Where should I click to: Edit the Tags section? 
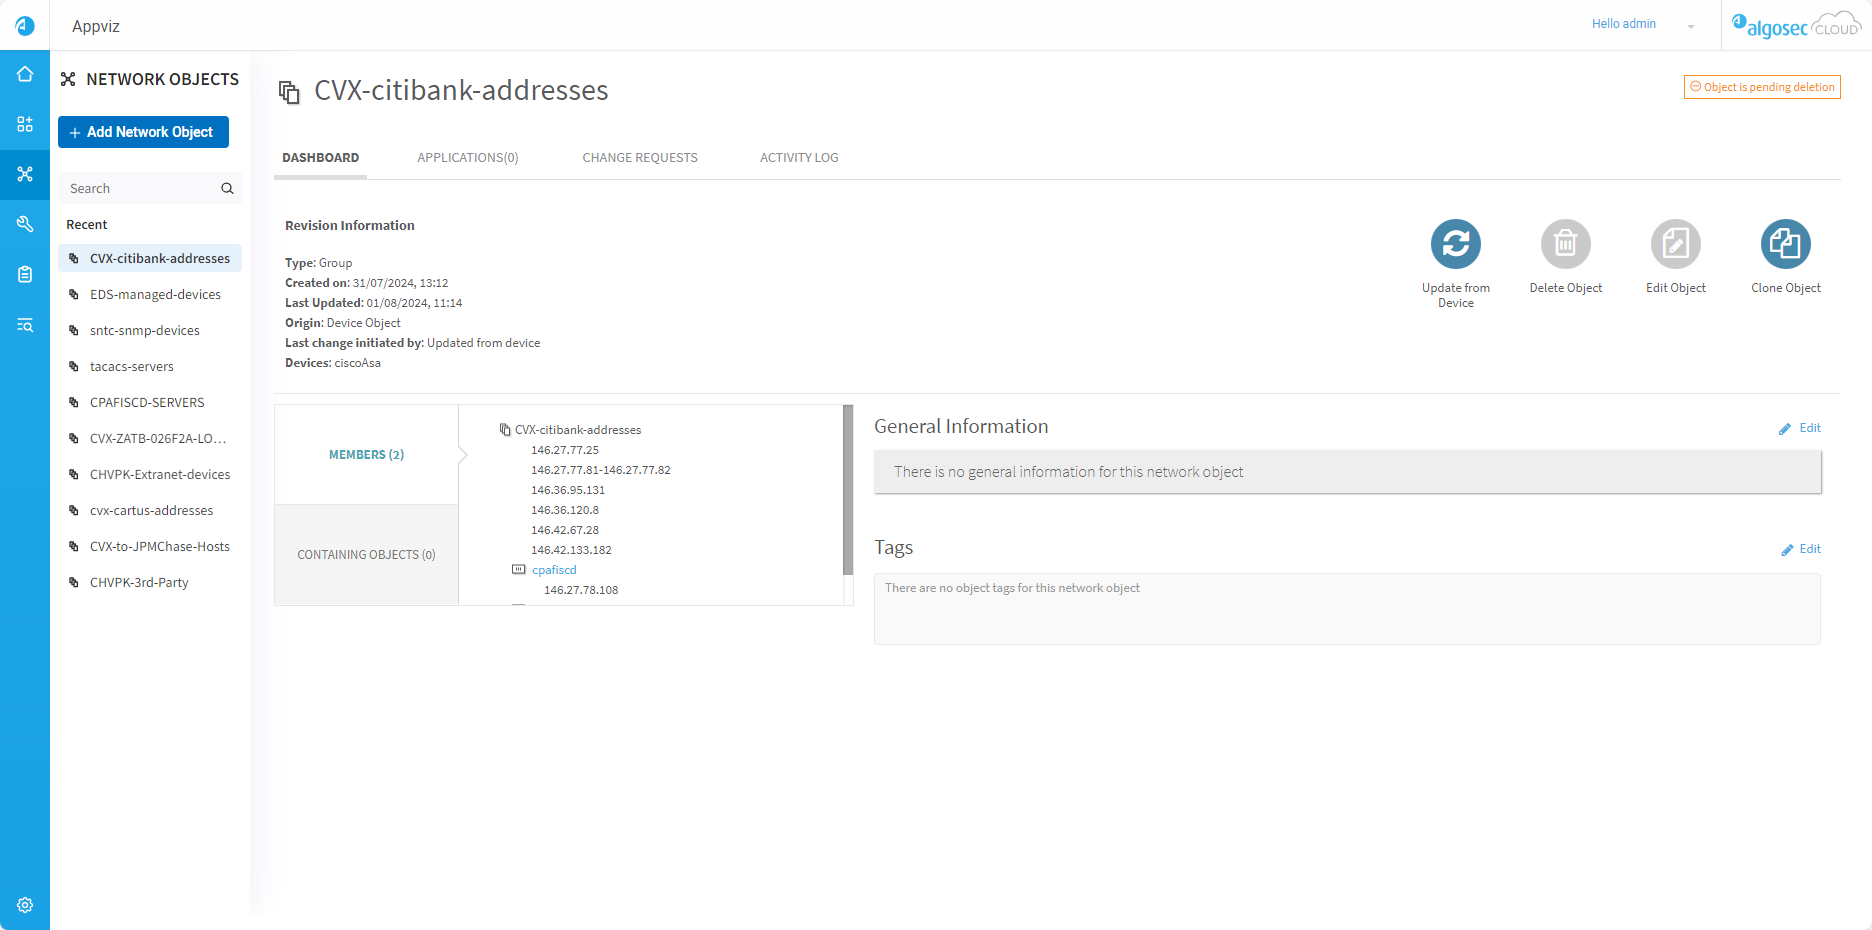[x=1801, y=549]
